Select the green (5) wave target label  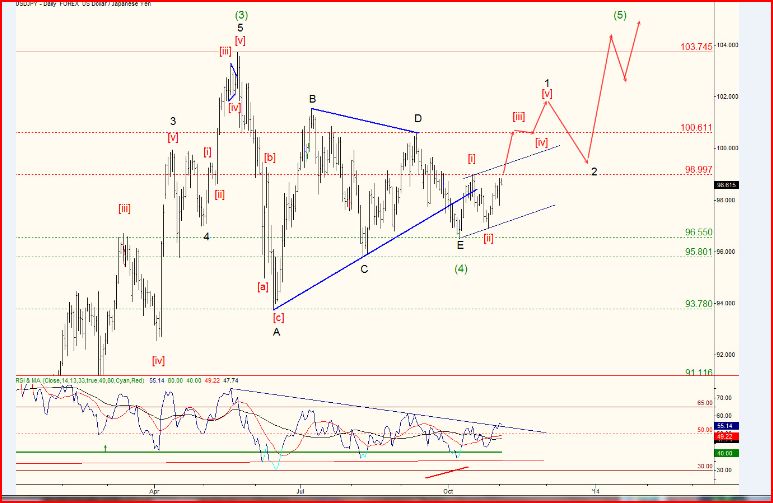pyautogui.click(x=621, y=15)
